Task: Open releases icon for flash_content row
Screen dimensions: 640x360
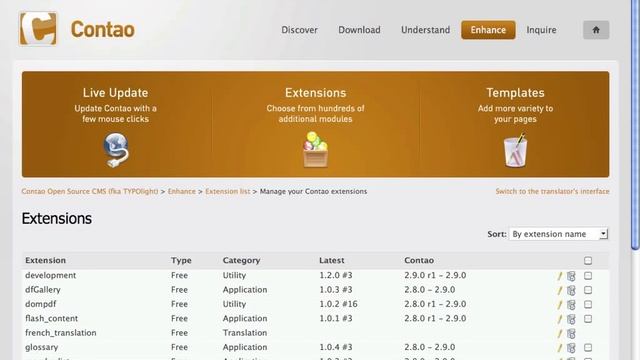Action: point(571,319)
